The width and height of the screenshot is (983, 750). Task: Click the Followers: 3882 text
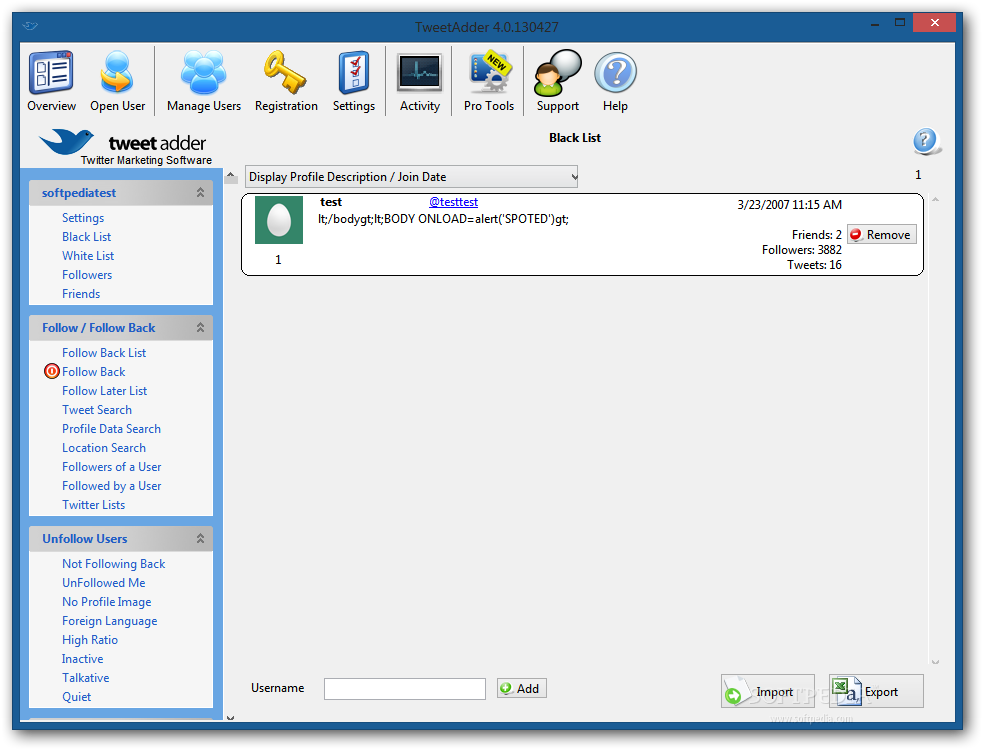click(x=801, y=250)
